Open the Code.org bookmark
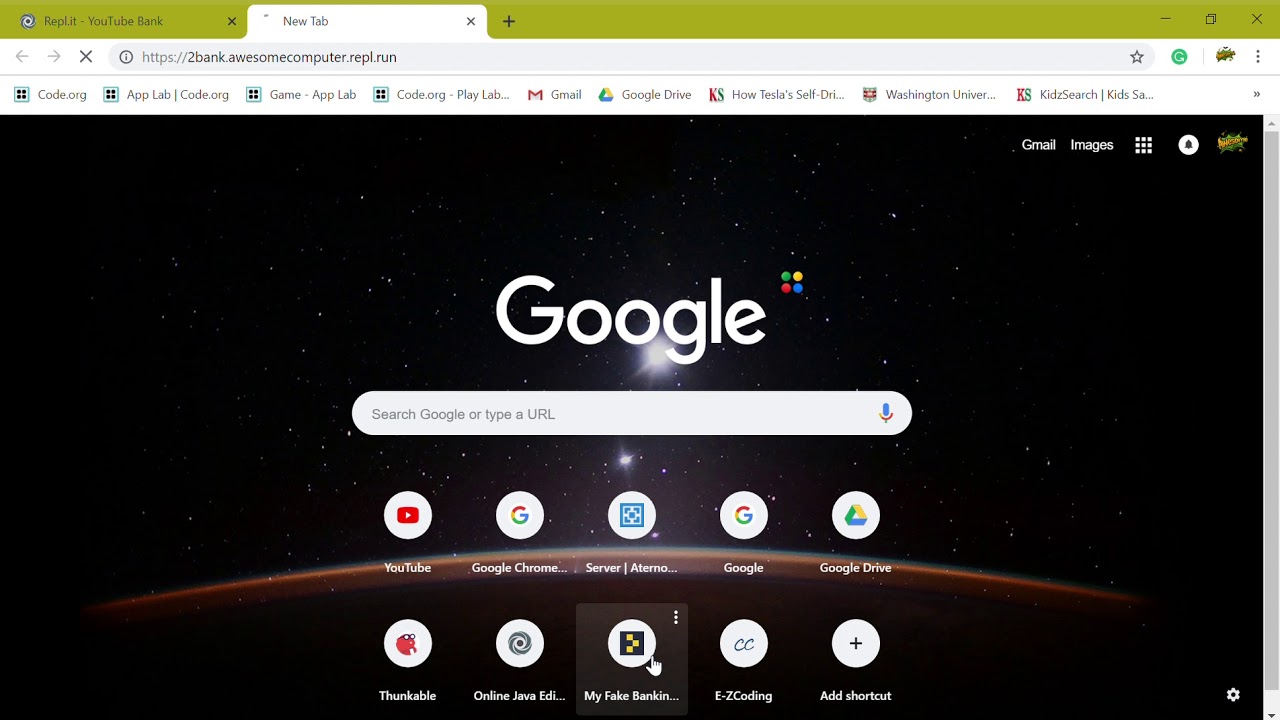This screenshot has width=1280, height=720. point(51,94)
